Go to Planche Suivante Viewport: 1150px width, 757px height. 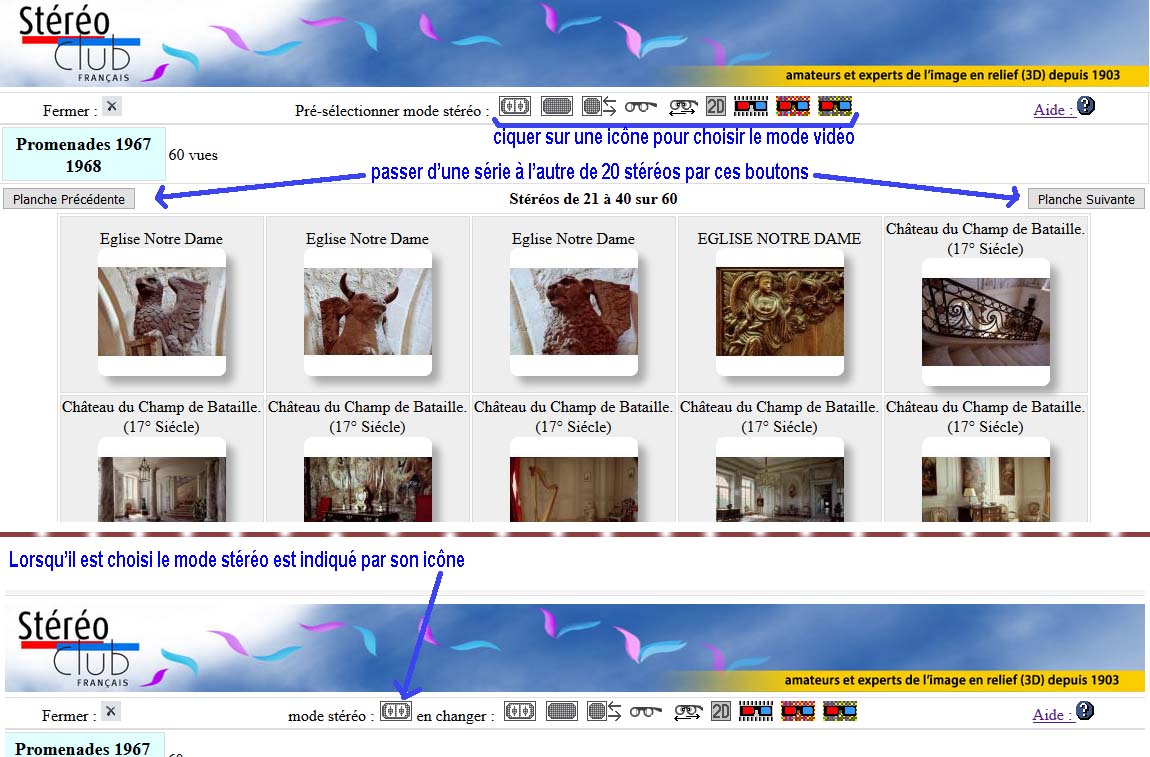(x=1086, y=199)
